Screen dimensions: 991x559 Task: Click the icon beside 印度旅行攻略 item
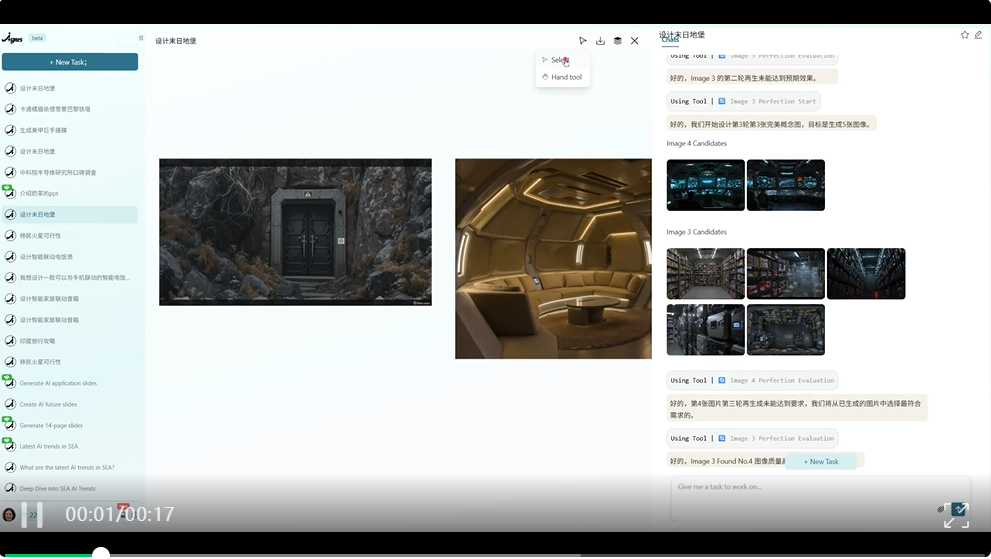point(10,341)
